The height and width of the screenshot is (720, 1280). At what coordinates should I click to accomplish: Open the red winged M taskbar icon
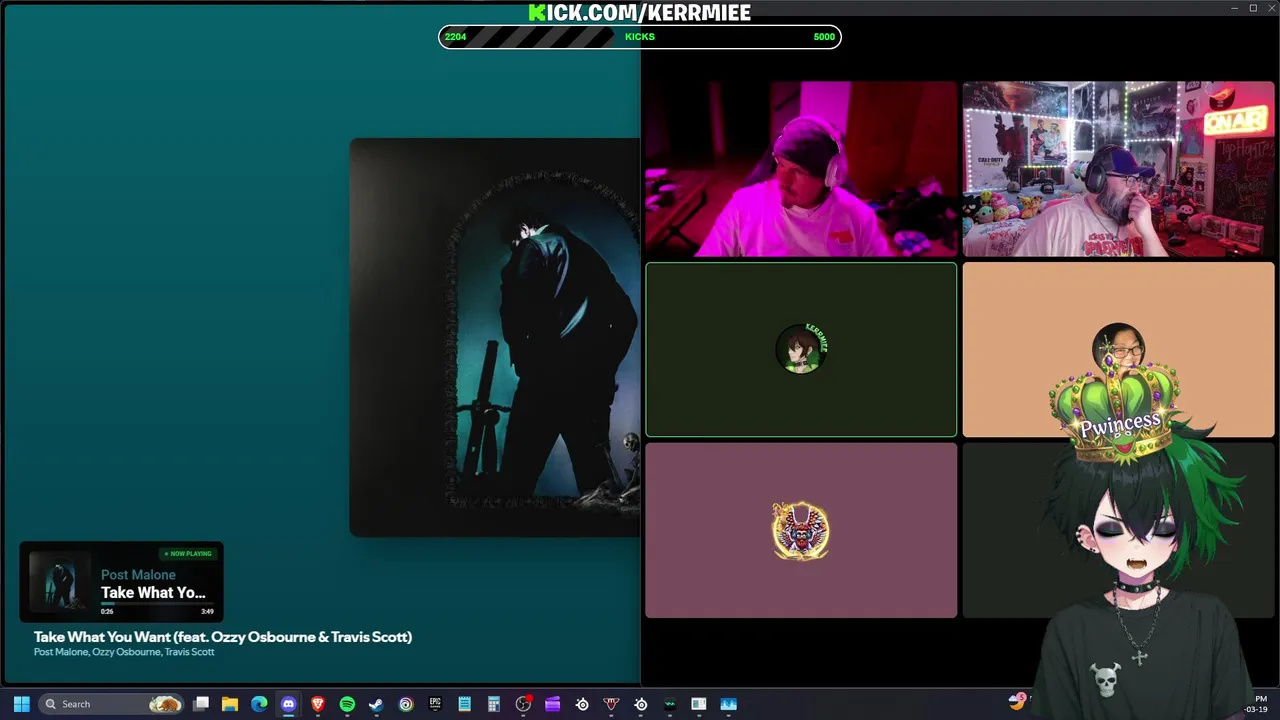611,704
